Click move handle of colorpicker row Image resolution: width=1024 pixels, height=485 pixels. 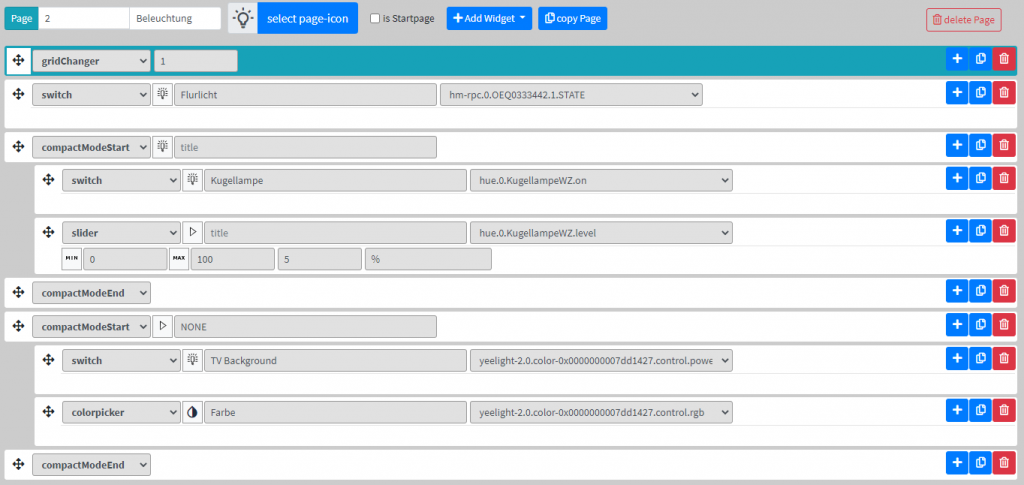coord(48,411)
